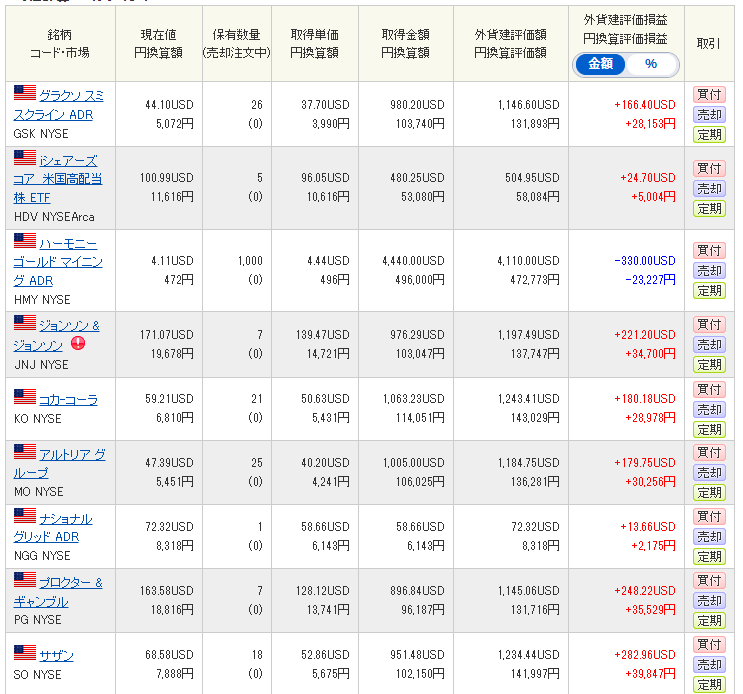Click US flag icon in NGG row

point(25,516)
